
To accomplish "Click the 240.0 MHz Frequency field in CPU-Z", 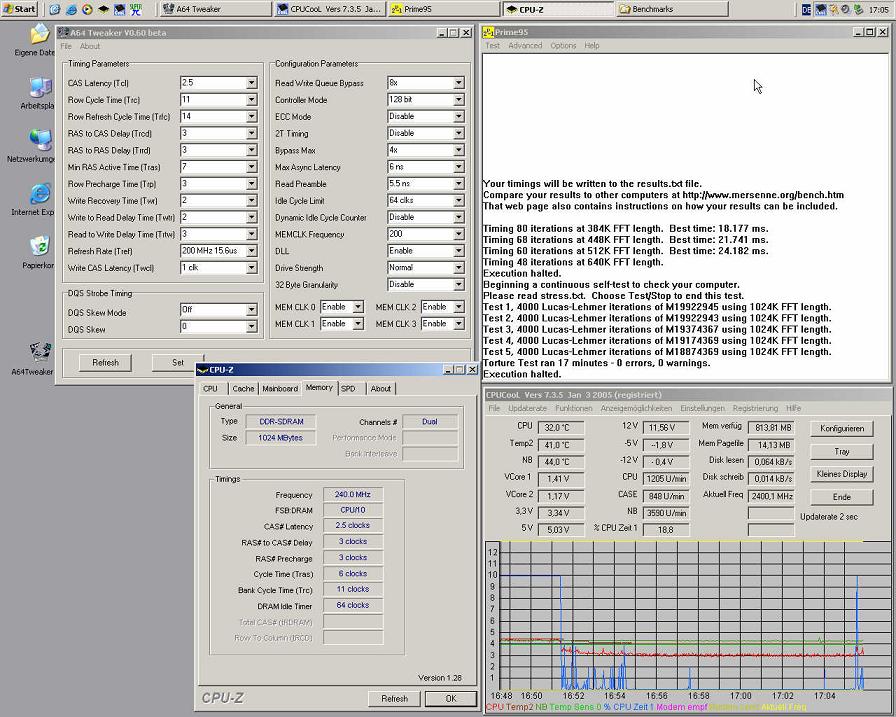I will pyautogui.click(x=353, y=495).
